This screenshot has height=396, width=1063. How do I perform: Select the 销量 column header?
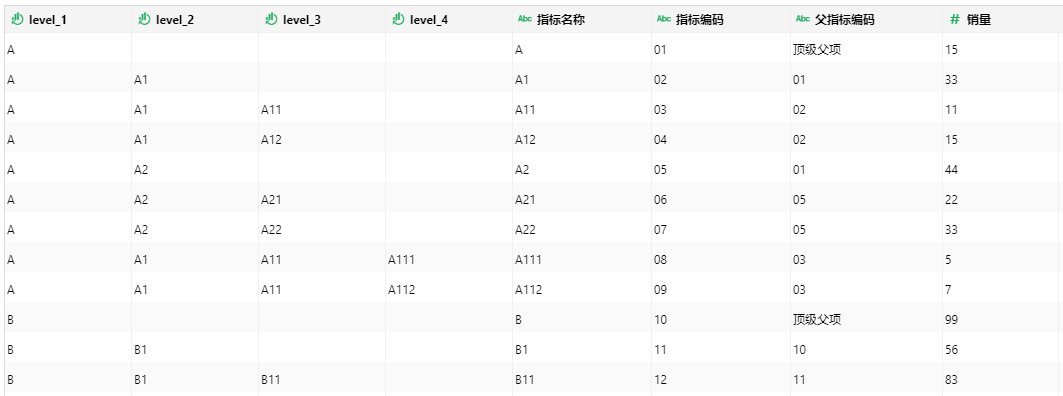(x=1000, y=20)
